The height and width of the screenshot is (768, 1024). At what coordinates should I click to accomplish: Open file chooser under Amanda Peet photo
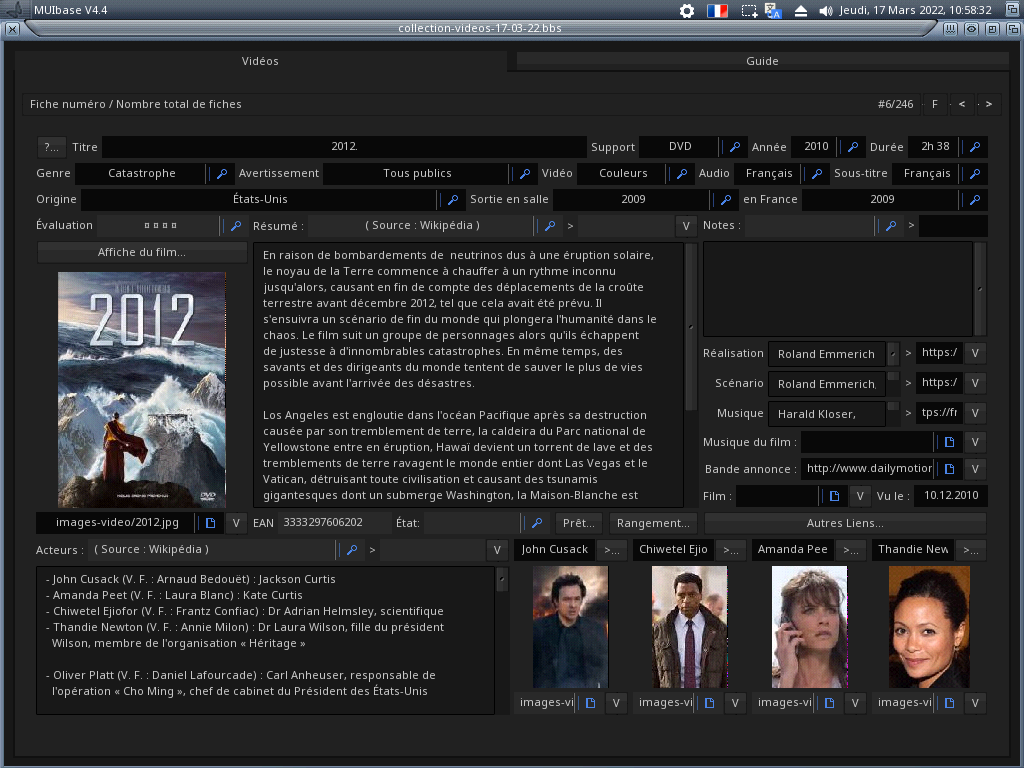[x=829, y=703]
